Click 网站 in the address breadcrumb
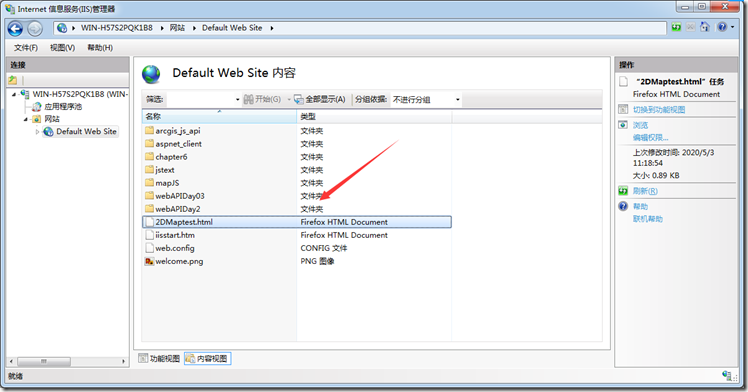 pyautogui.click(x=177, y=28)
